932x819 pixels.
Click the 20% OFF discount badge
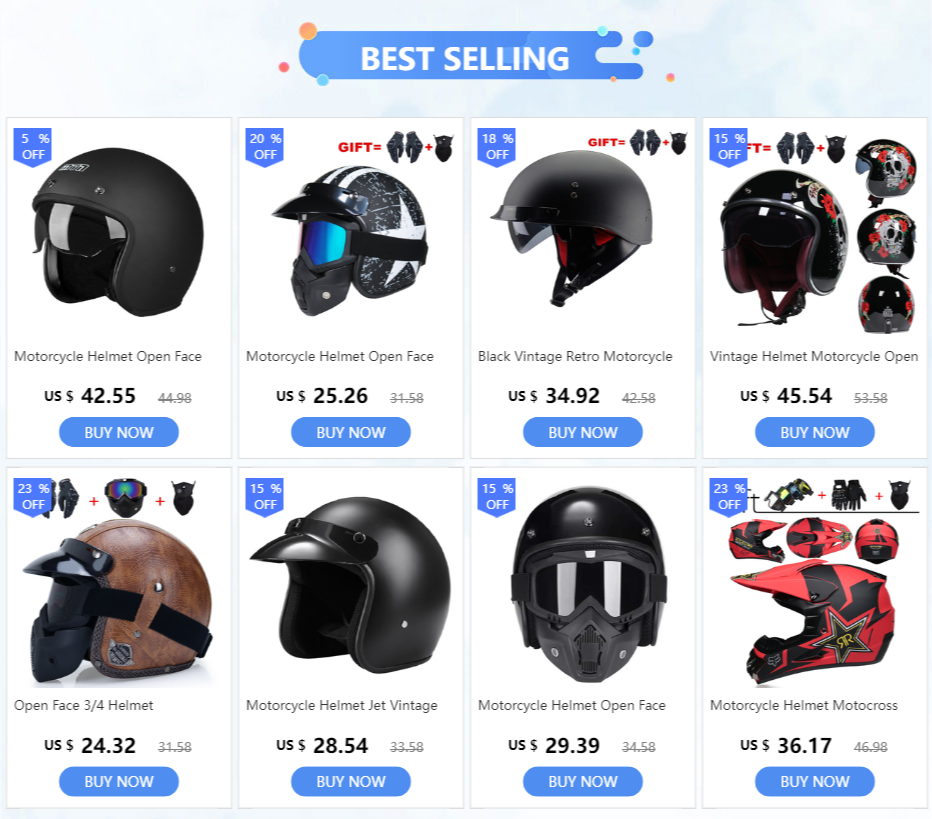(265, 147)
